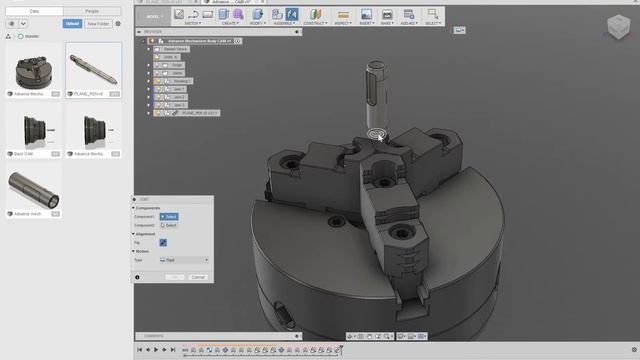Collapse the Component section in Joint dialog
The width and height of the screenshot is (640, 360).
[133, 208]
